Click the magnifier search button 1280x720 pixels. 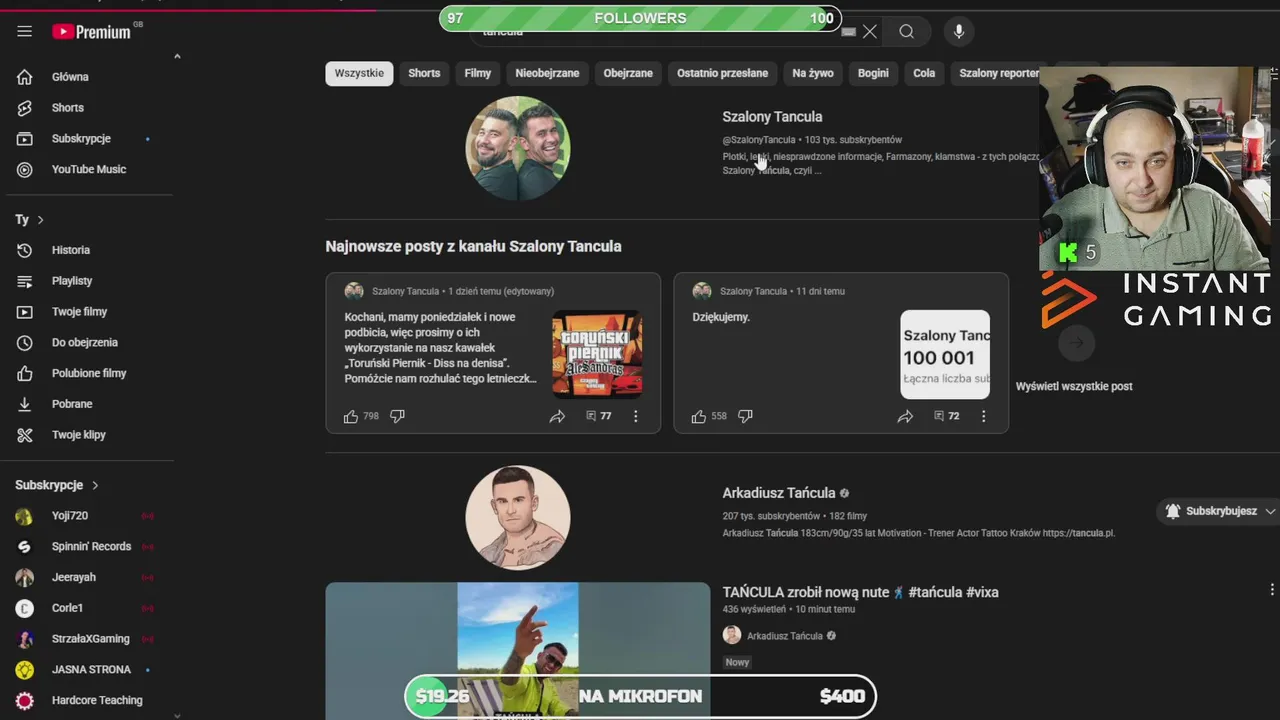point(906,32)
